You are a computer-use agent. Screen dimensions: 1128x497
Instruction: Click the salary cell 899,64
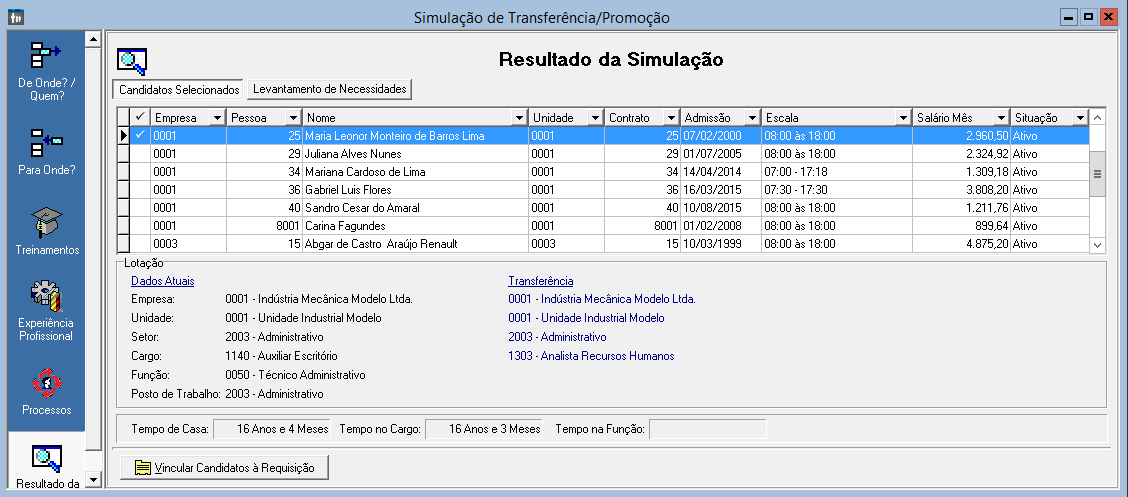click(x=961, y=226)
